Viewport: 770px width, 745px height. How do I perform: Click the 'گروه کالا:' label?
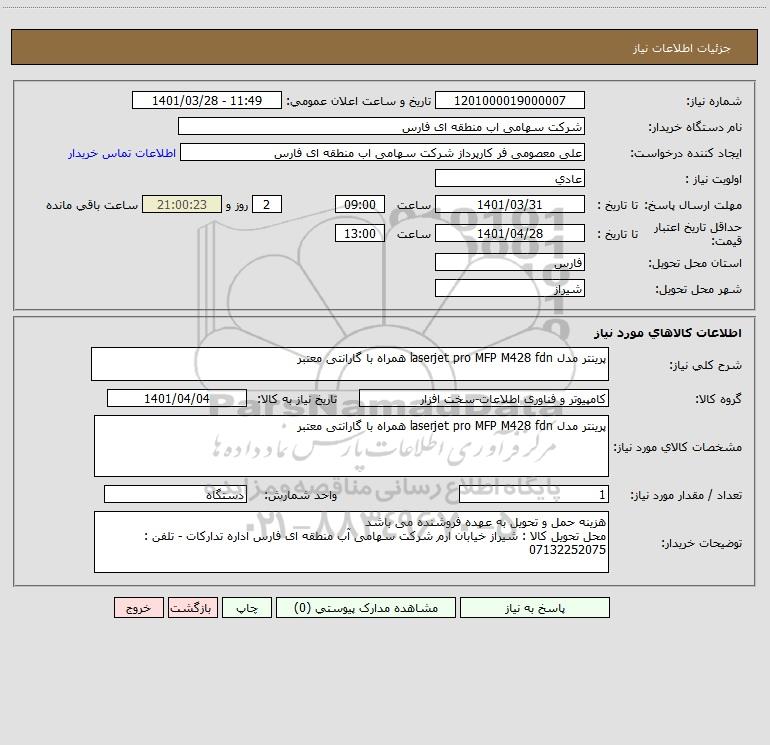(x=718, y=399)
